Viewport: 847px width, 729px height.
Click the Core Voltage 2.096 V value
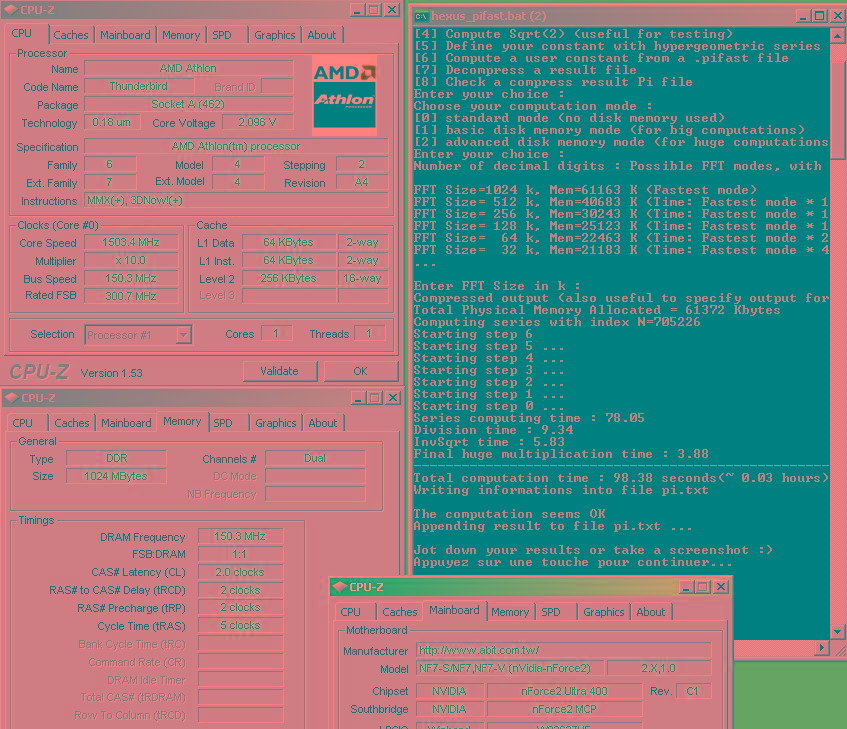pos(257,123)
